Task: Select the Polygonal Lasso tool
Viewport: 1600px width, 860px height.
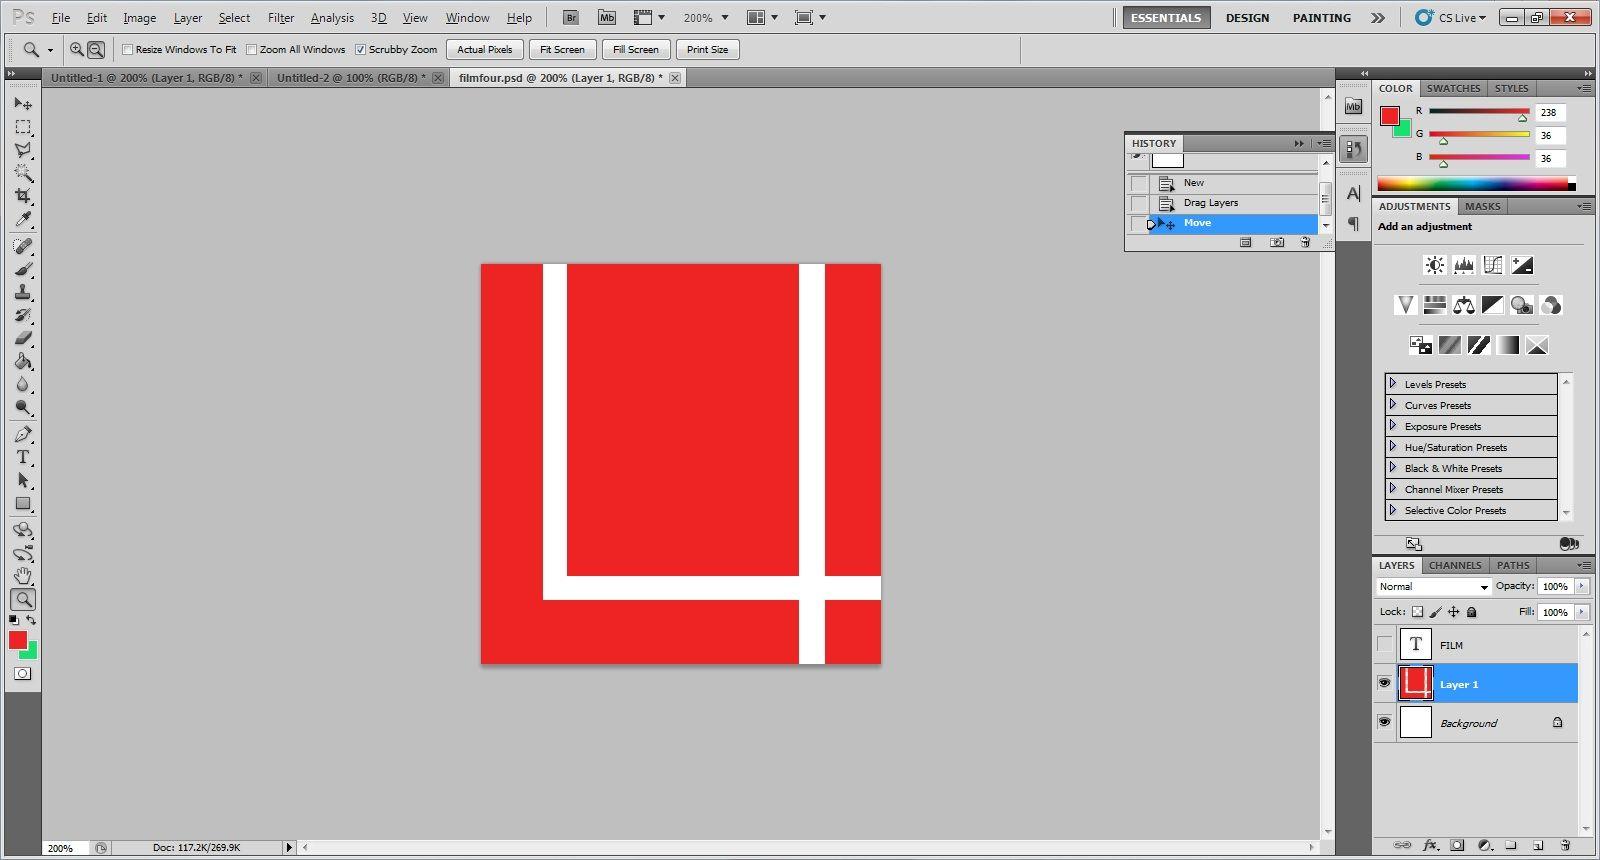Action: (23, 150)
